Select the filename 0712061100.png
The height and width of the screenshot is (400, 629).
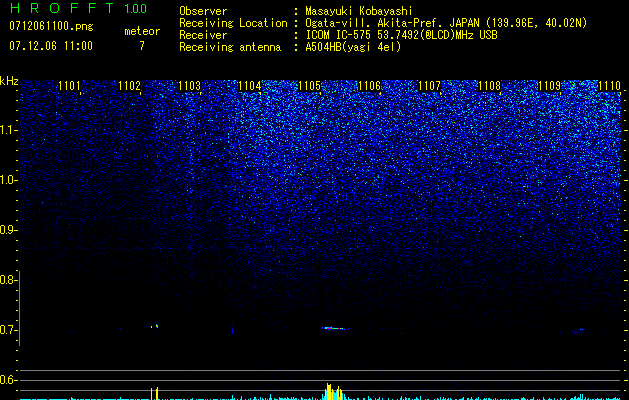point(51,26)
